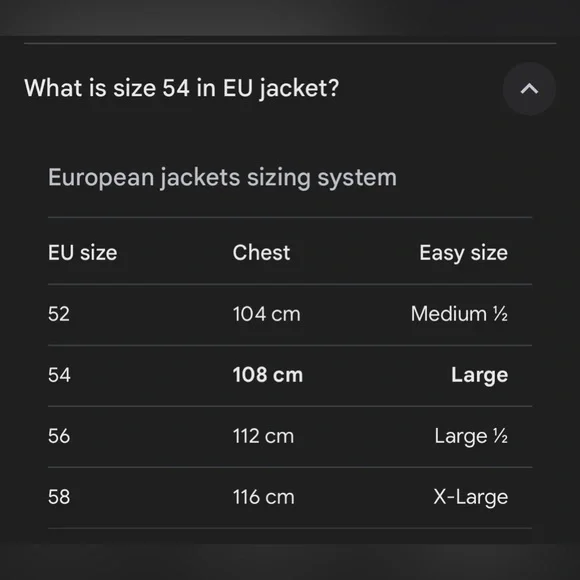This screenshot has width=580, height=580.
Task: Select the 'X-Large' easy size cell
Action: 471,498
